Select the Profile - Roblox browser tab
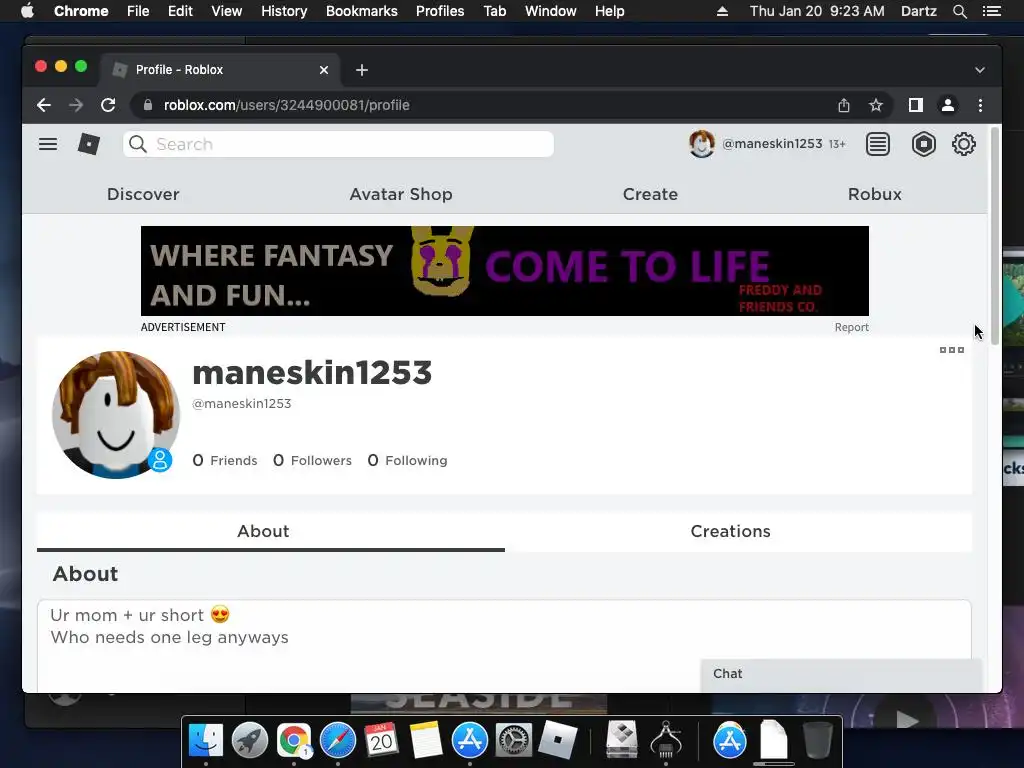This screenshot has width=1024, height=768. (220, 70)
